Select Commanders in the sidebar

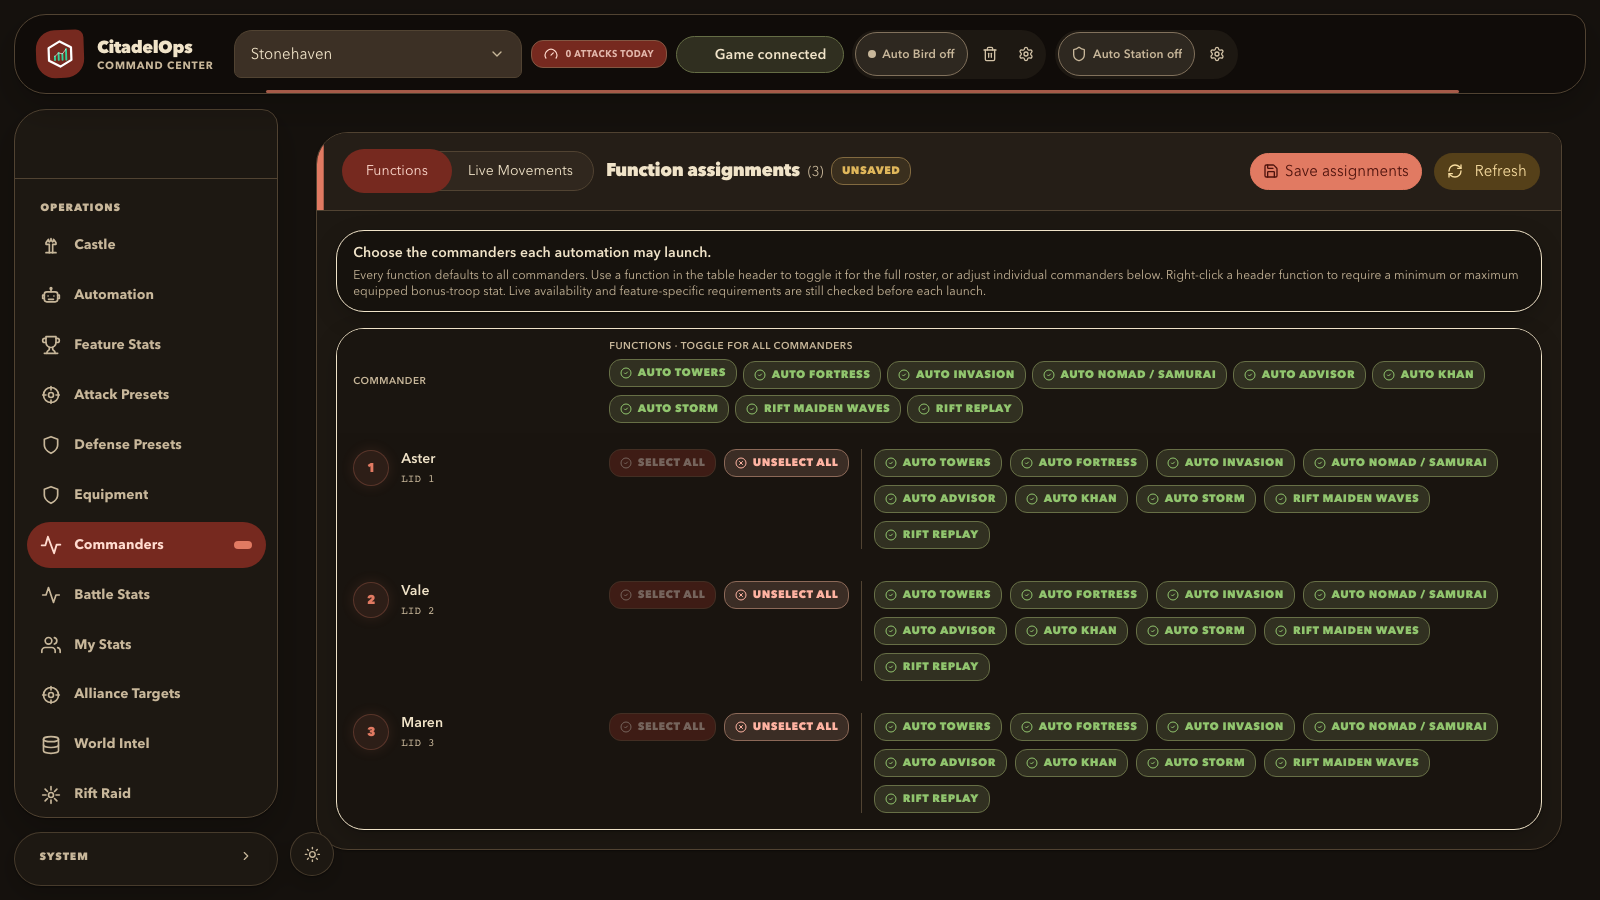click(146, 545)
